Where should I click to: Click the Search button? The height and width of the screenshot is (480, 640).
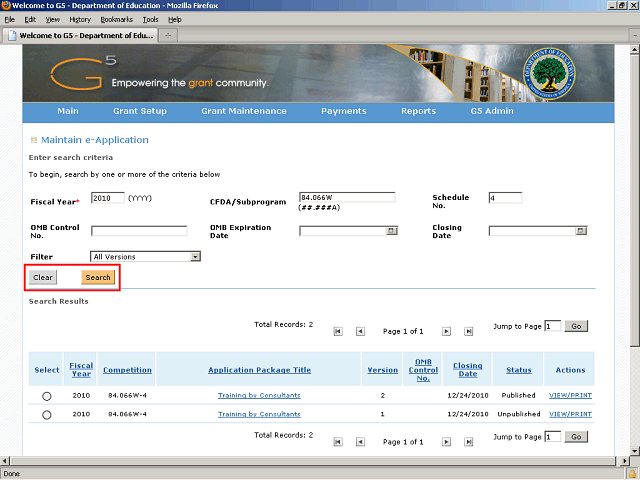(x=98, y=278)
